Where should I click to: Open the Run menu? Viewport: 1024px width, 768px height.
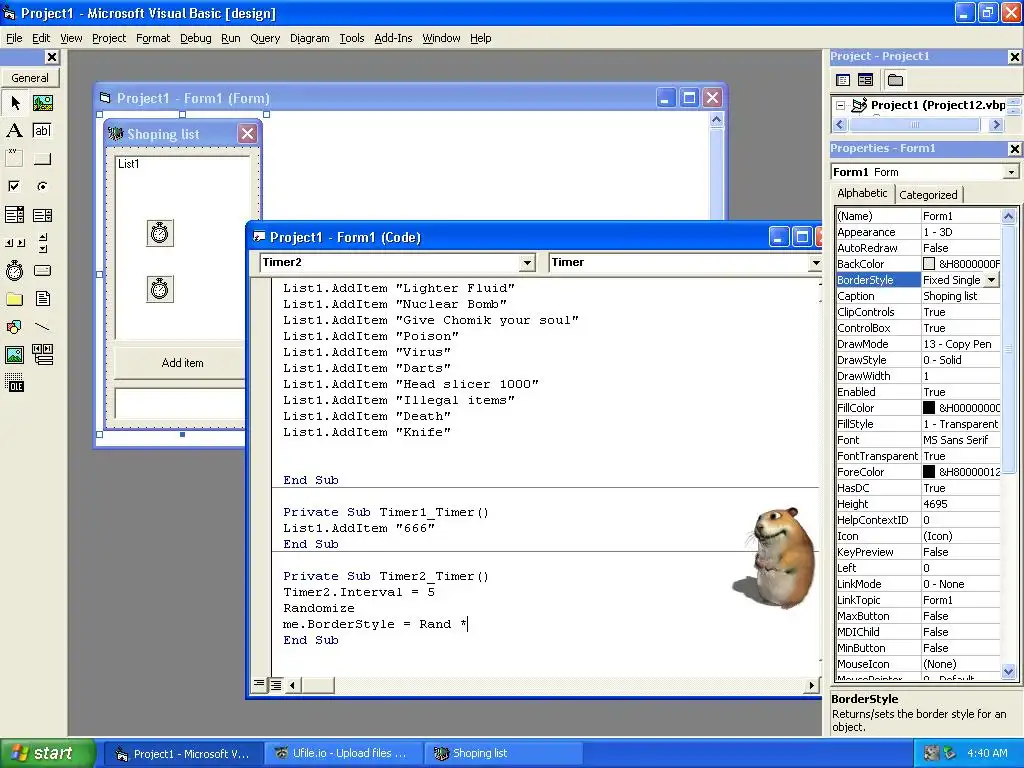(x=231, y=39)
